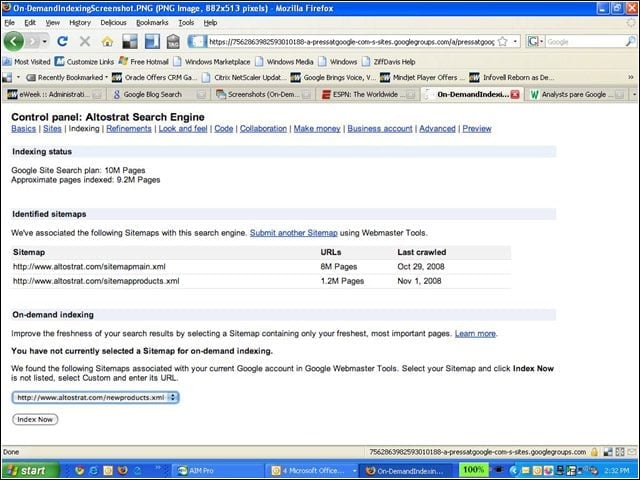Open Infovell Reborn bookmark

point(512,77)
